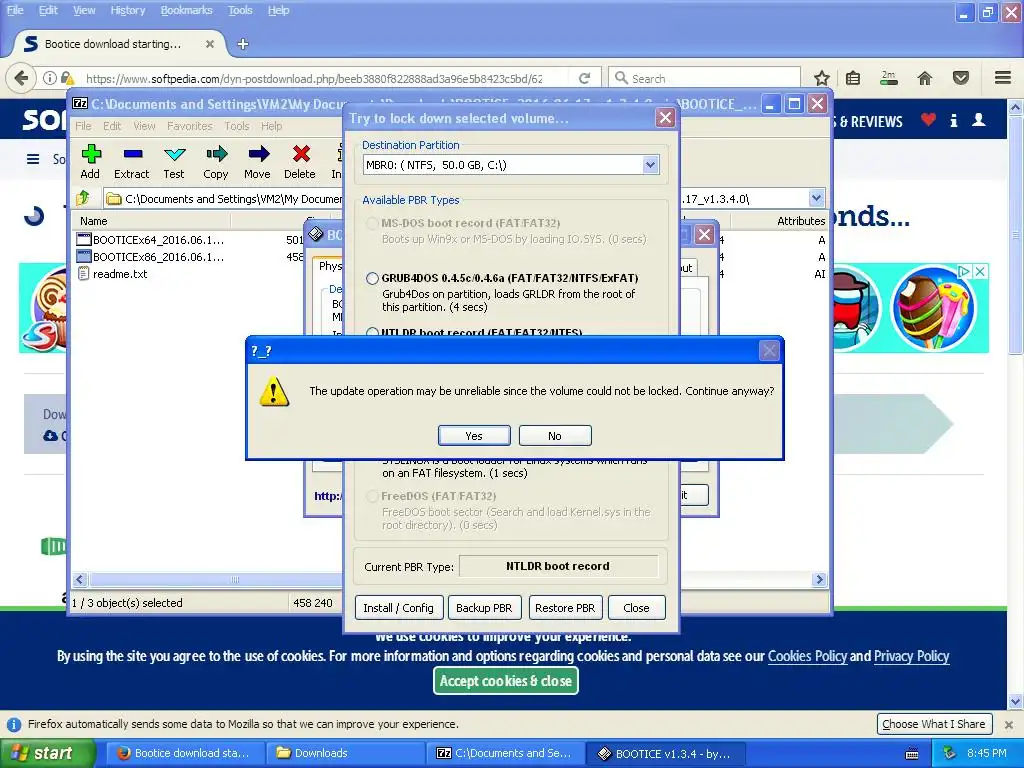Open the Cookies Policy link
Screen dimensions: 1024x768
(x=807, y=656)
